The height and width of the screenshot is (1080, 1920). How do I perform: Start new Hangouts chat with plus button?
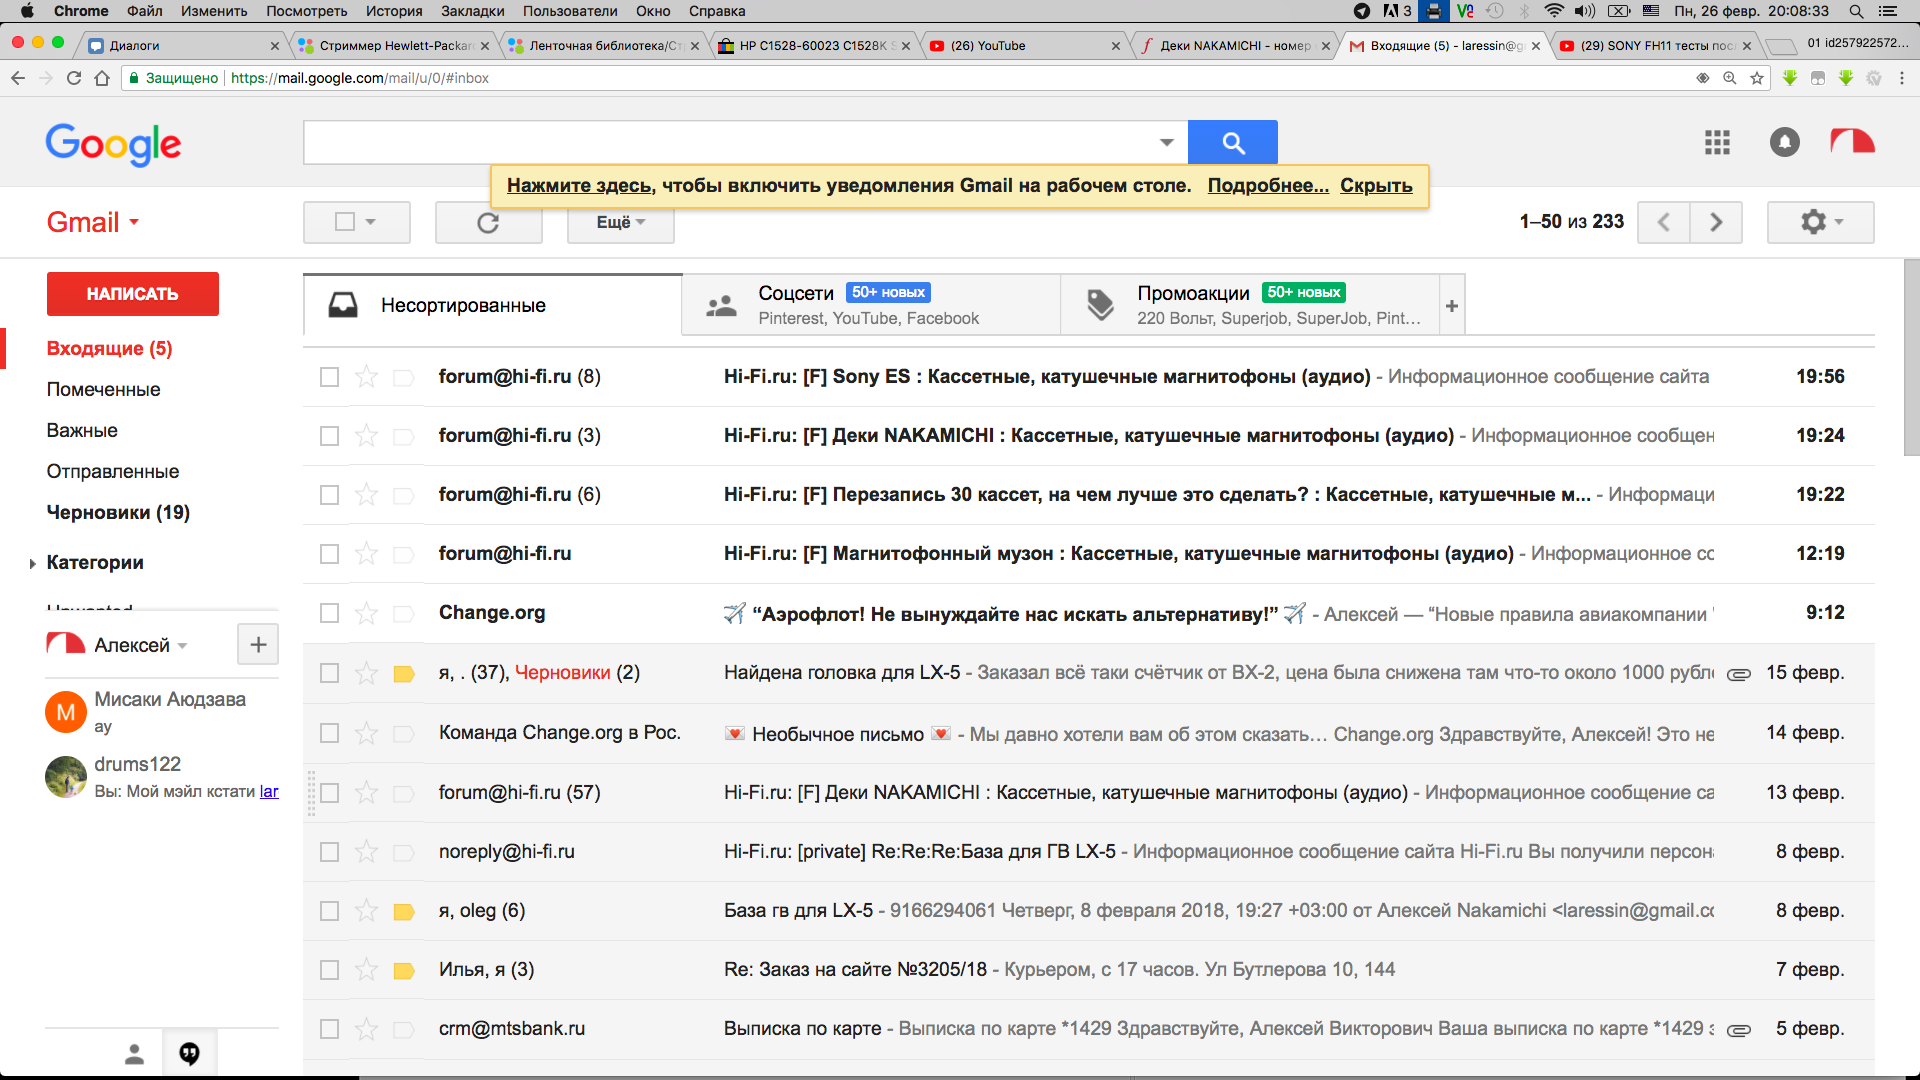(258, 645)
